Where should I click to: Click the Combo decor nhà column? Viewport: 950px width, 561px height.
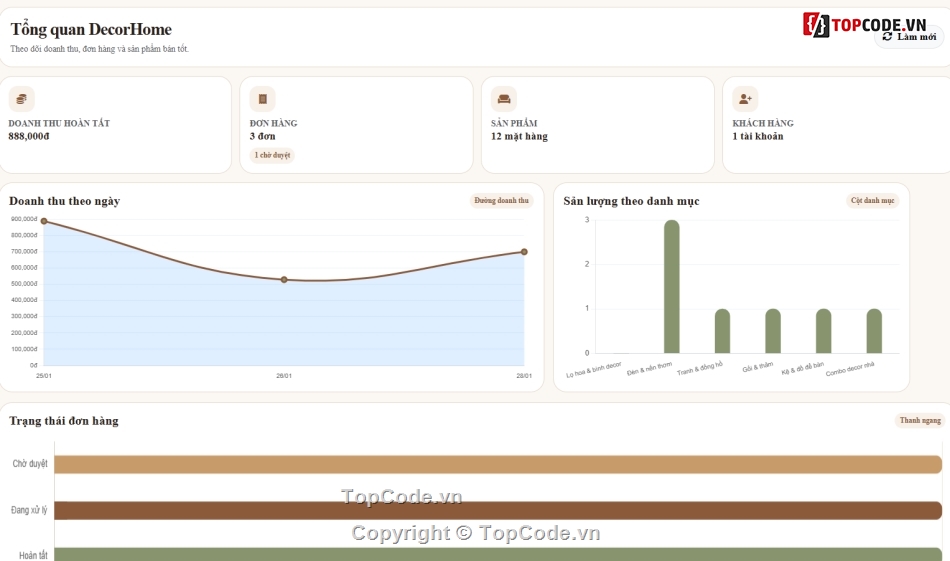tap(874, 331)
